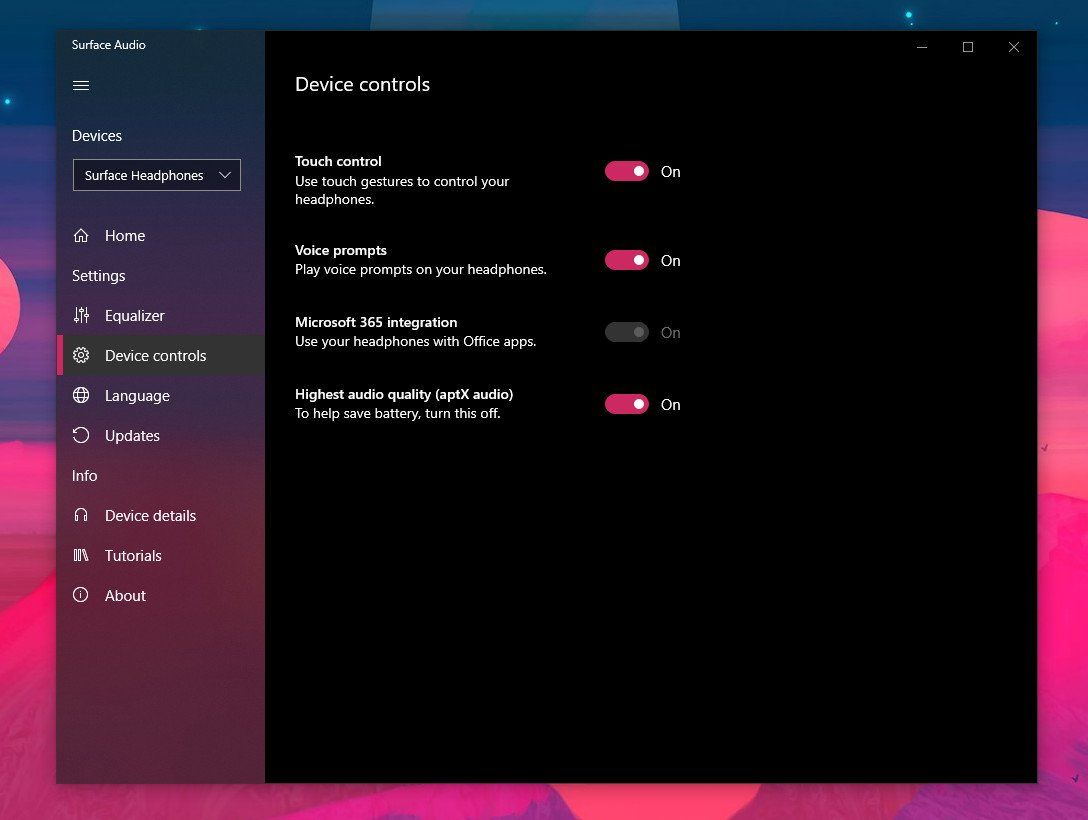1088x820 pixels.
Task: Go to the Home page label
Action: (x=125, y=236)
